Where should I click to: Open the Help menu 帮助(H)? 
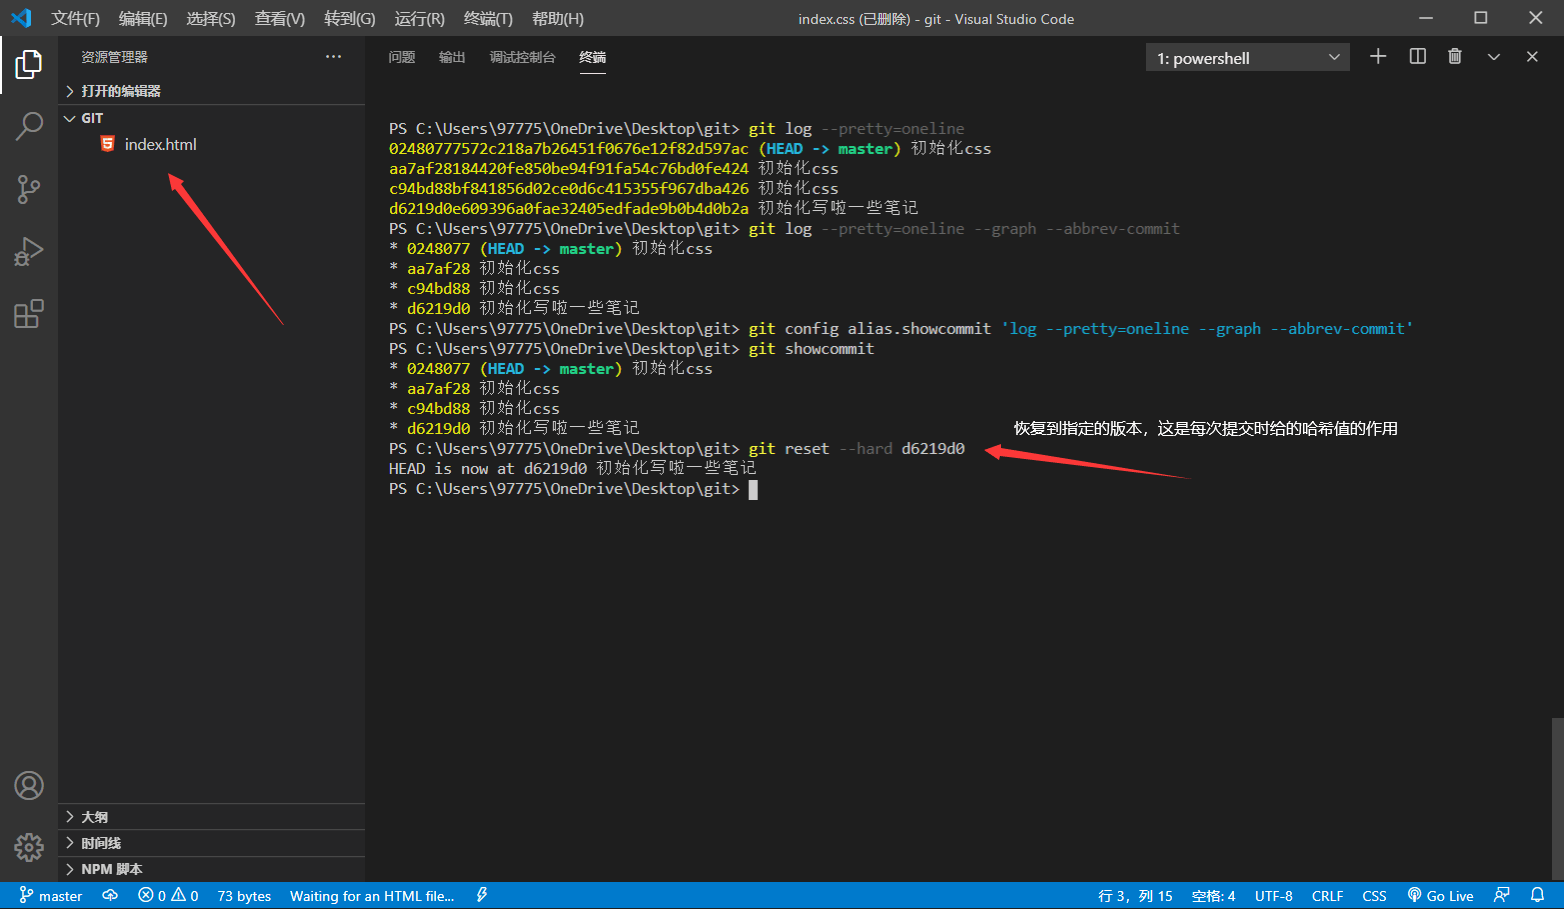(x=558, y=19)
